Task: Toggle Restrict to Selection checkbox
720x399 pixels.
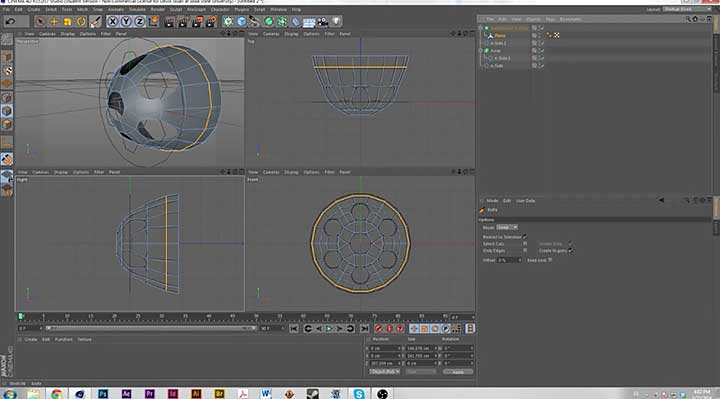Action: (524, 237)
